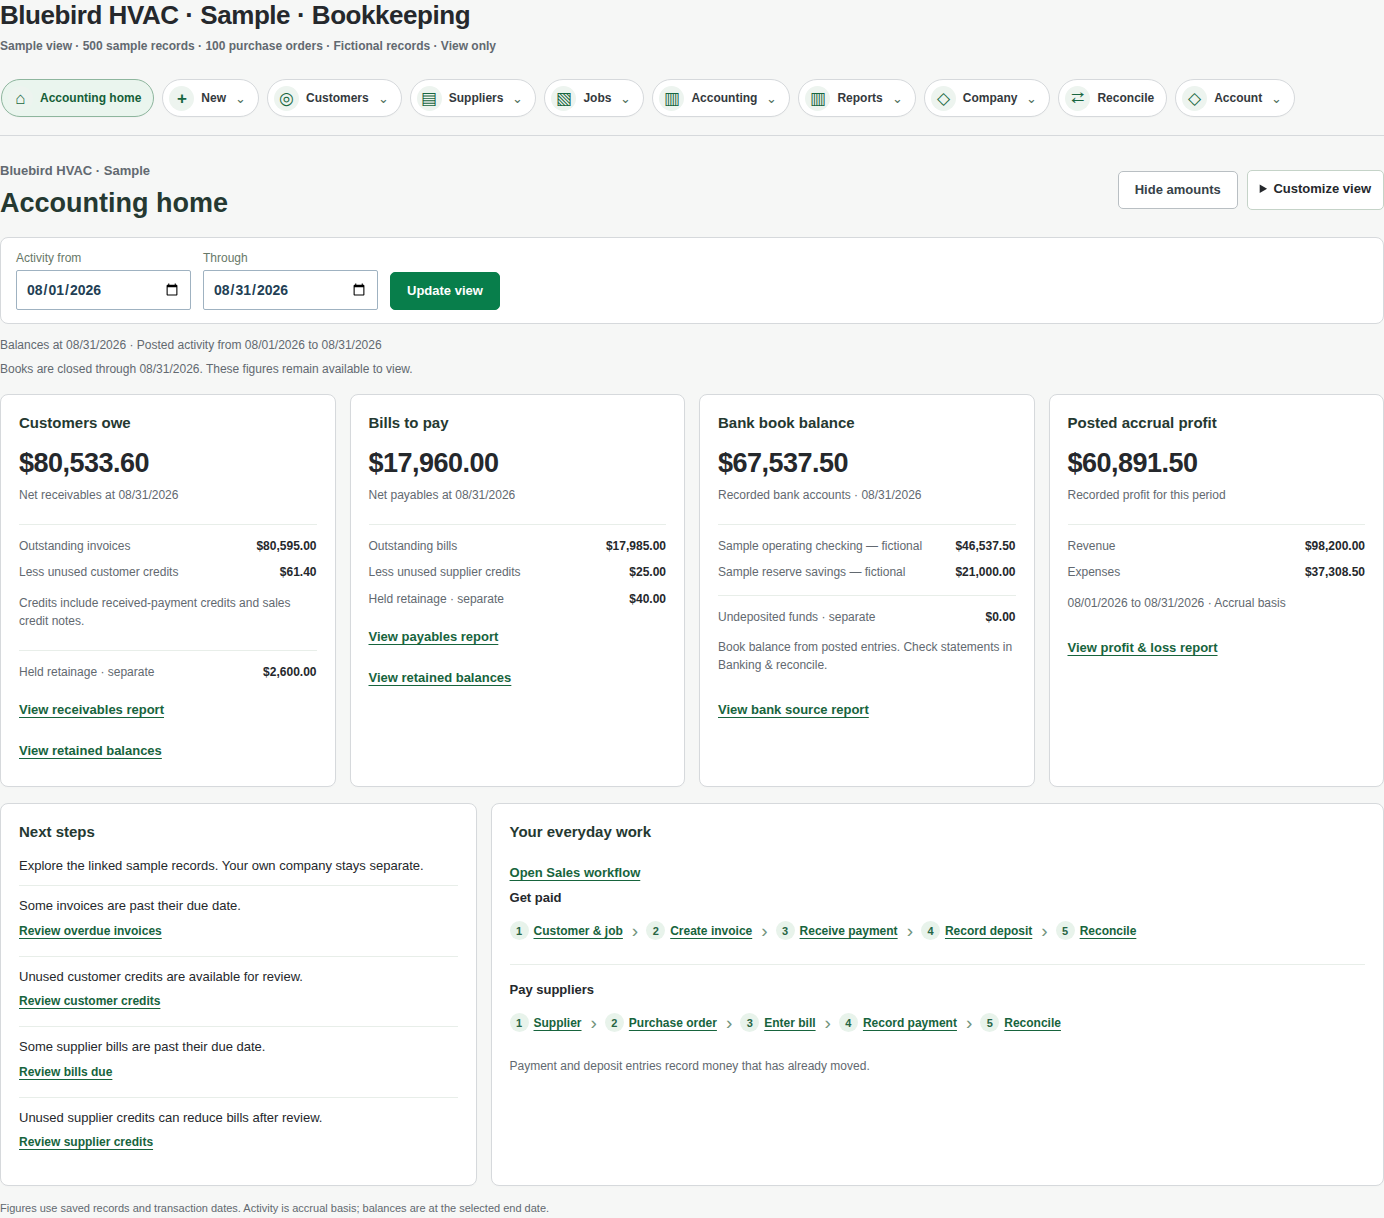The width and height of the screenshot is (1384, 1218).
Task: Open calendar picker for Activity from date
Action: [172, 290]
